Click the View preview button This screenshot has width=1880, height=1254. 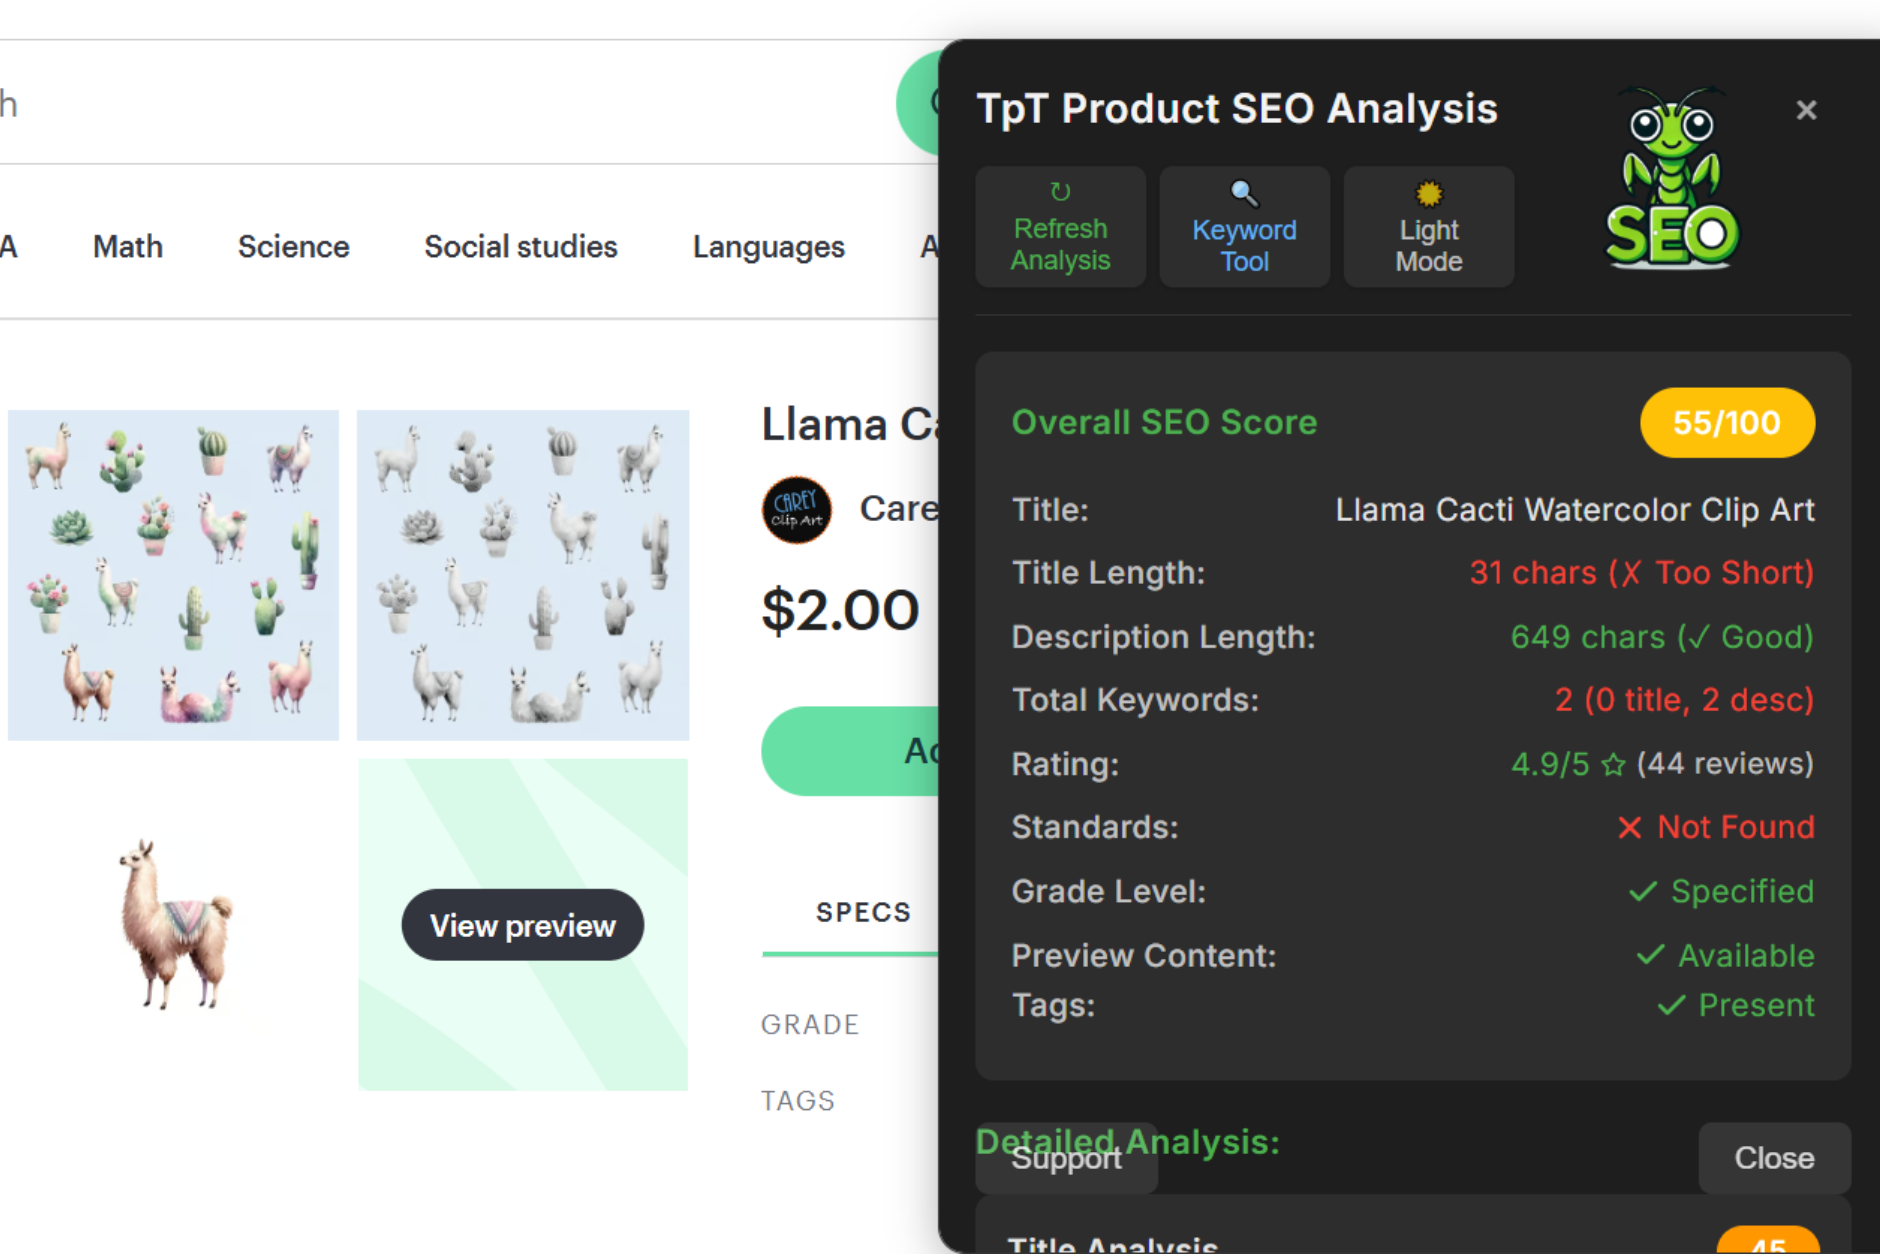(522, 925)
